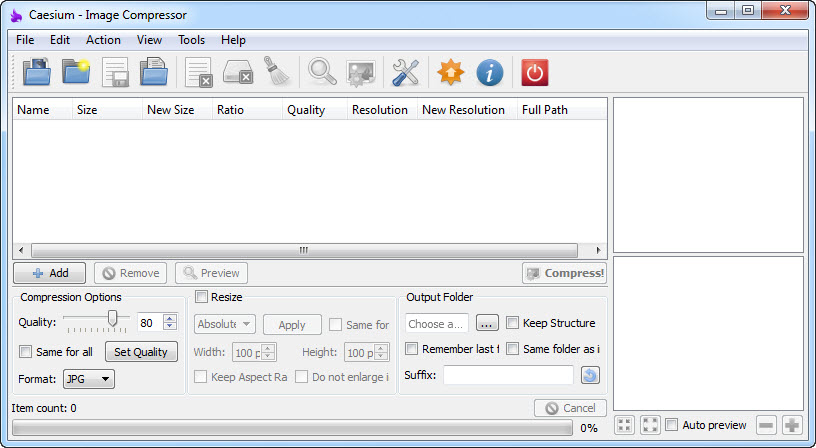The height and width of the screenshot is (448, 816).
Task: Click the orange star Updates icon
Action: pos(451,72)
